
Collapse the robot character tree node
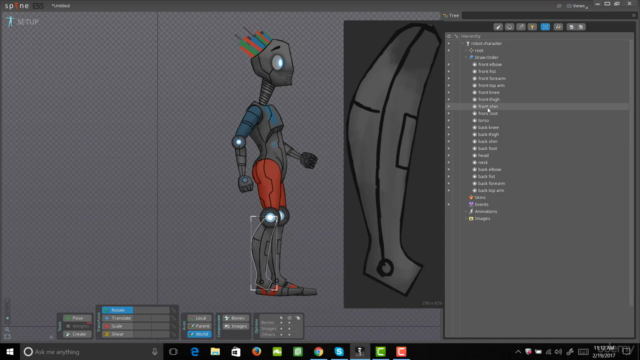[x=463, y=43]
